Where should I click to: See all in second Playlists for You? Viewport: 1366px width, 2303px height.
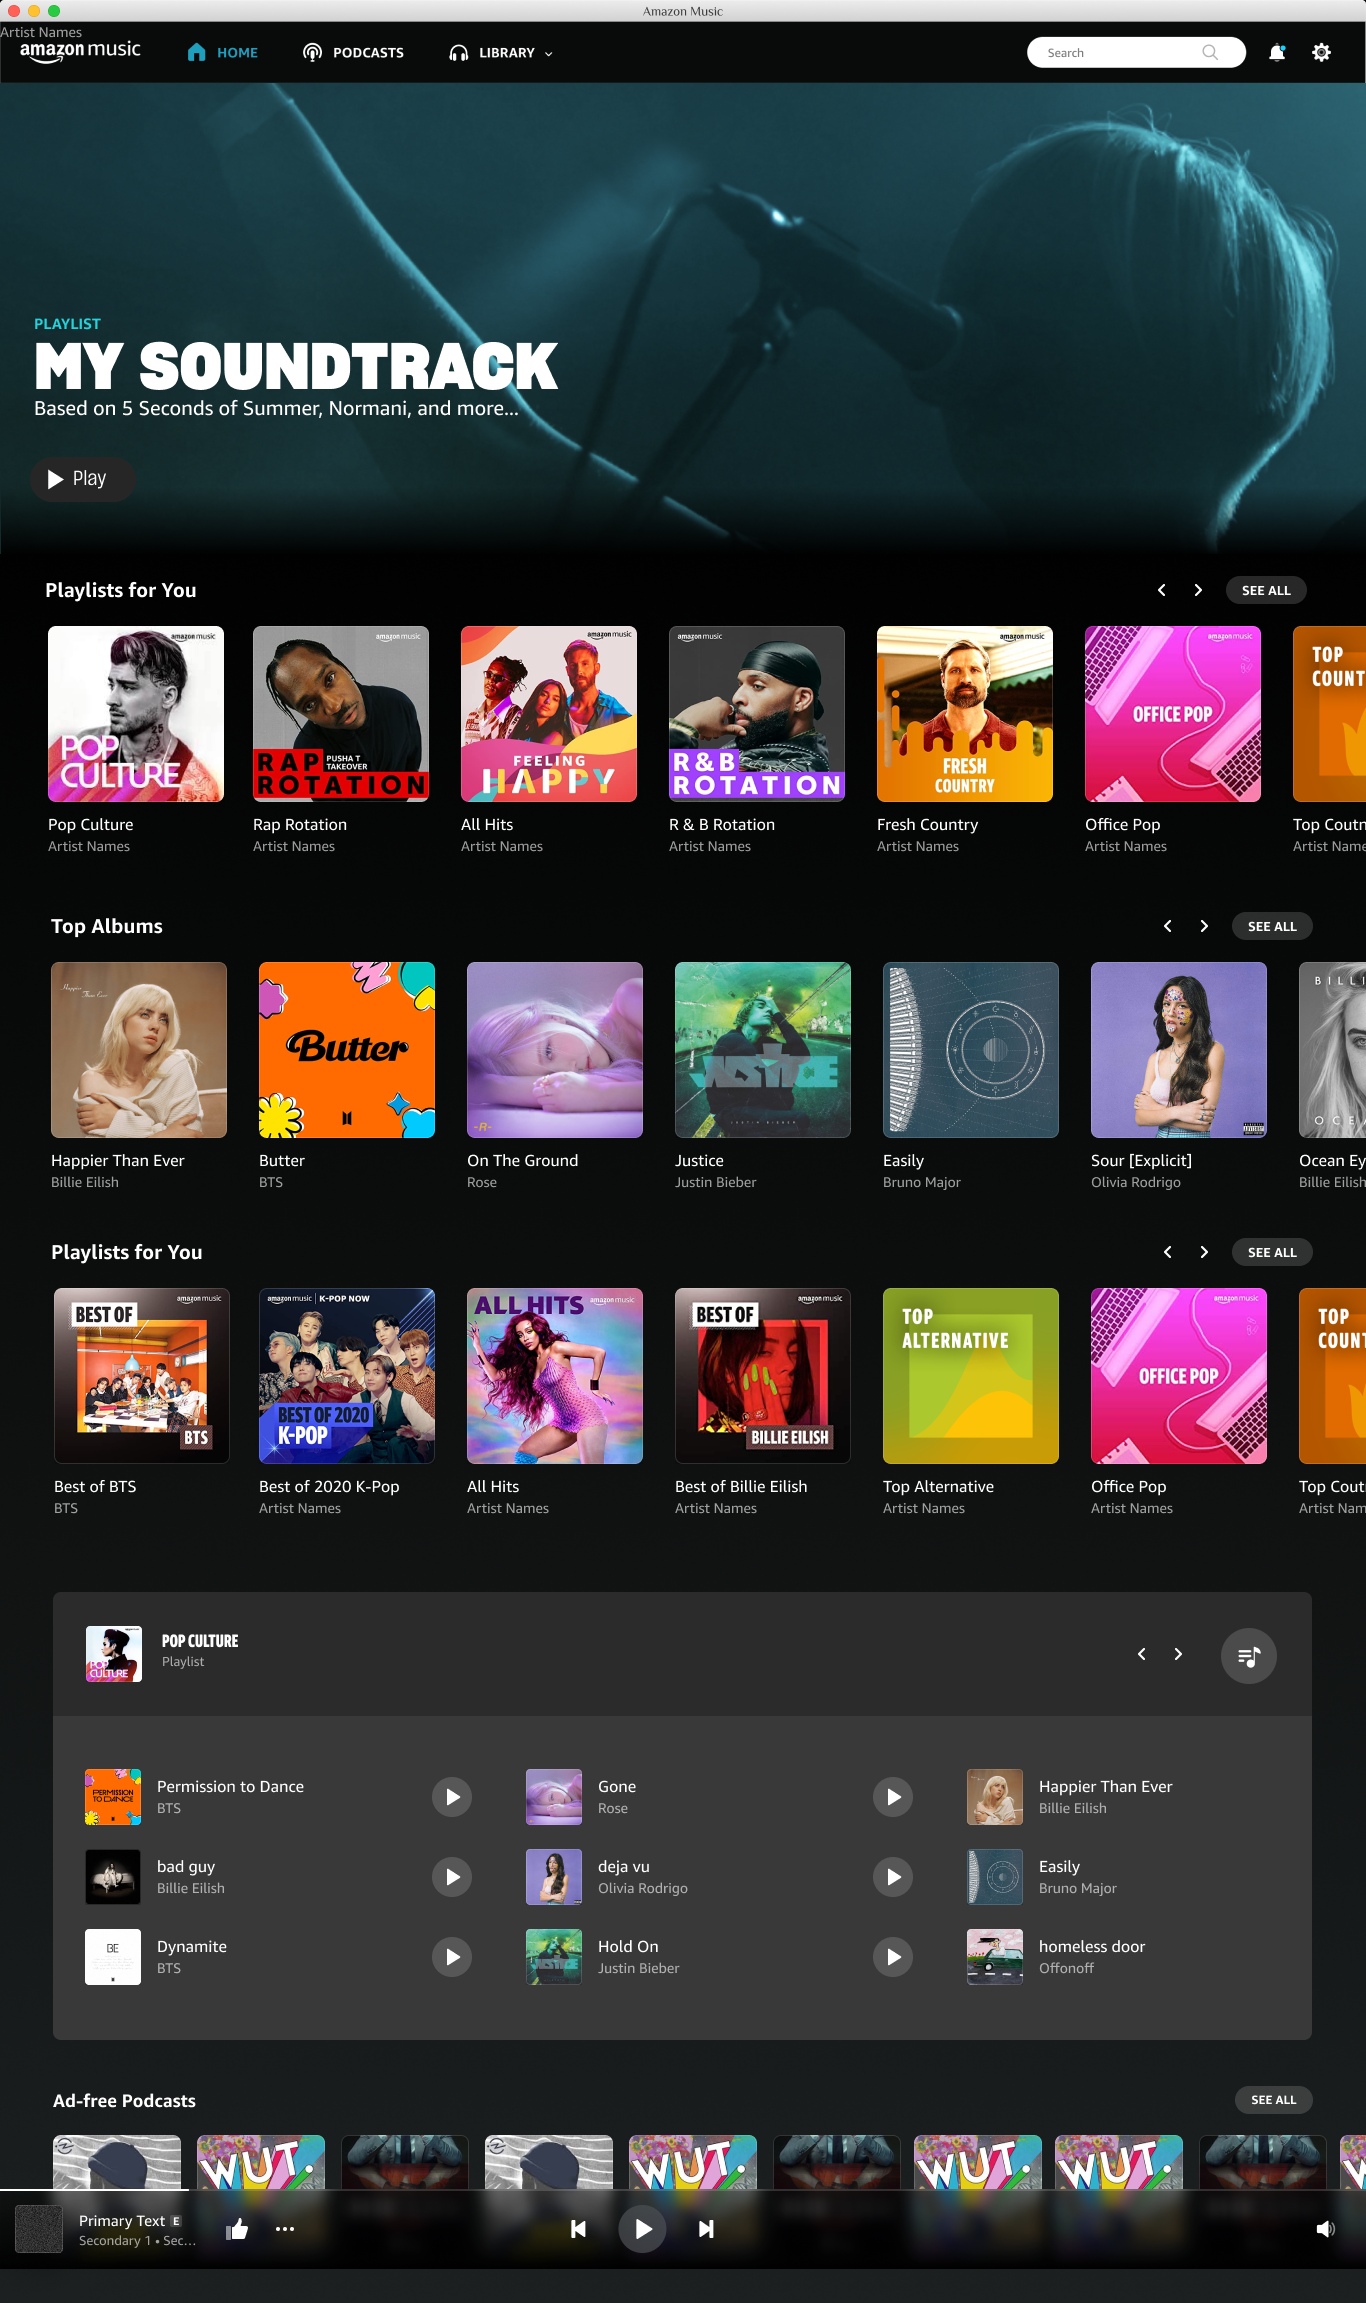tap(1272, 1252)
